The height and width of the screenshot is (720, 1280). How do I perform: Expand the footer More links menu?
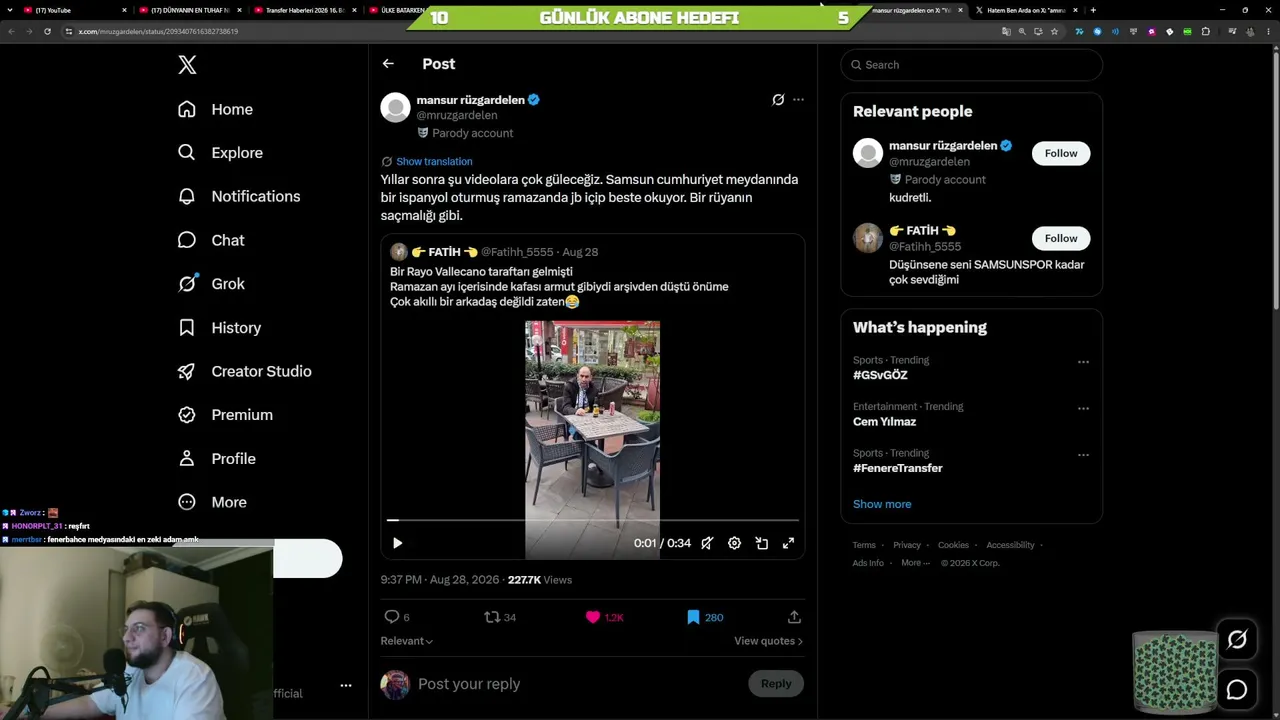915,563
